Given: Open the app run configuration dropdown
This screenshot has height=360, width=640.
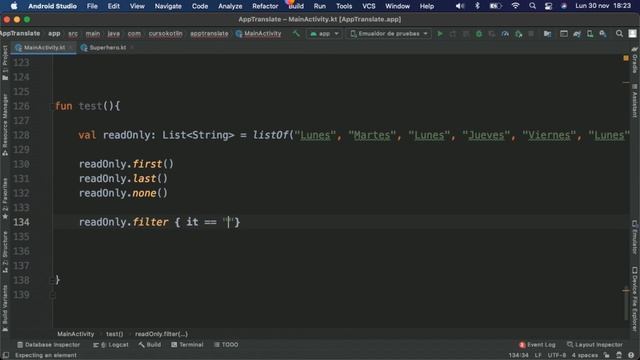Looking at the screenshot, I should [324, 34].
